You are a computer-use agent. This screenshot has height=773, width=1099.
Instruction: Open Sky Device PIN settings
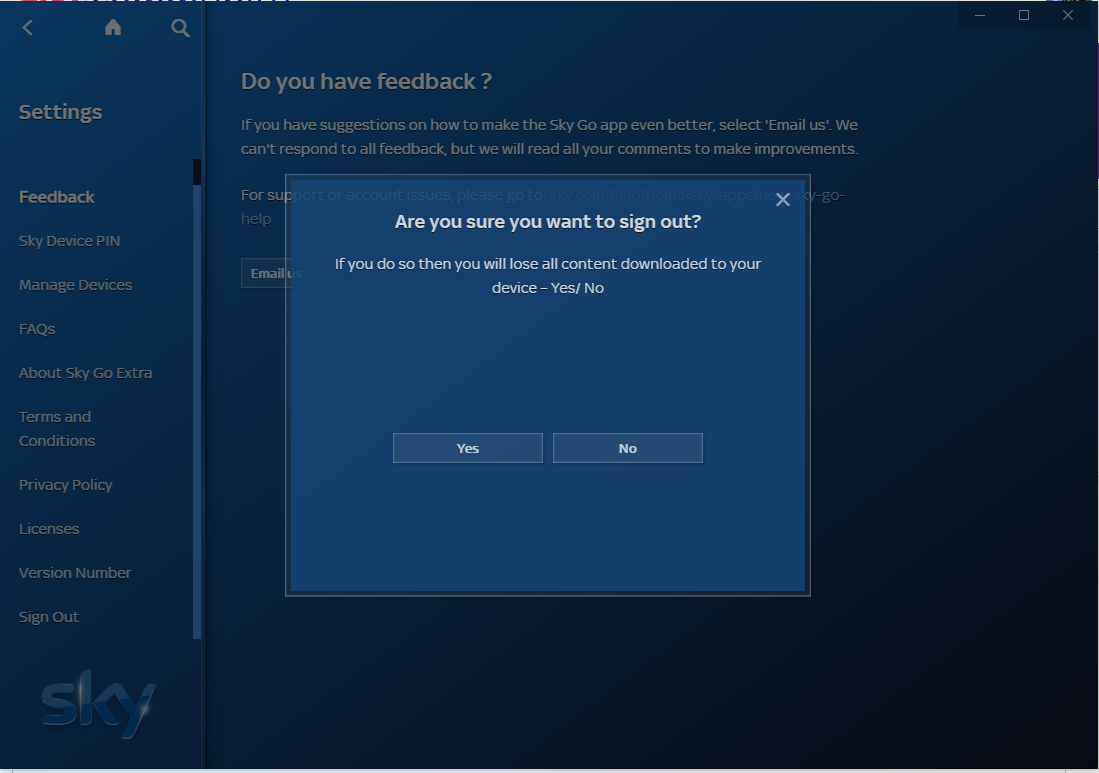[69, 241]
